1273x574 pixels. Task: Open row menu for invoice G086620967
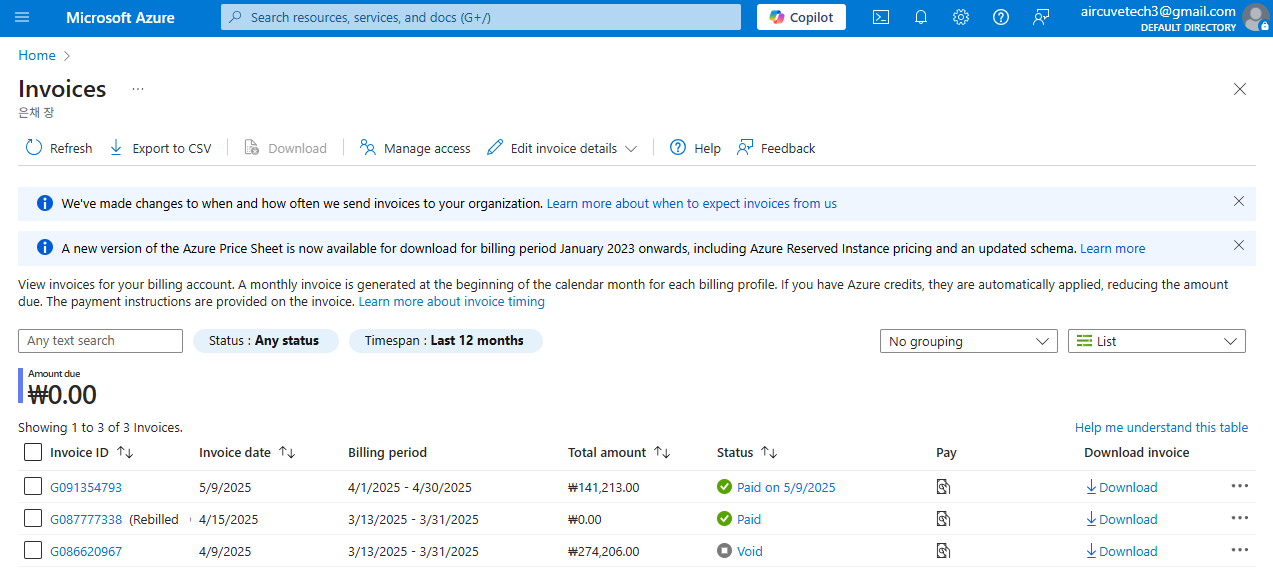click(x=1240, y=550)
